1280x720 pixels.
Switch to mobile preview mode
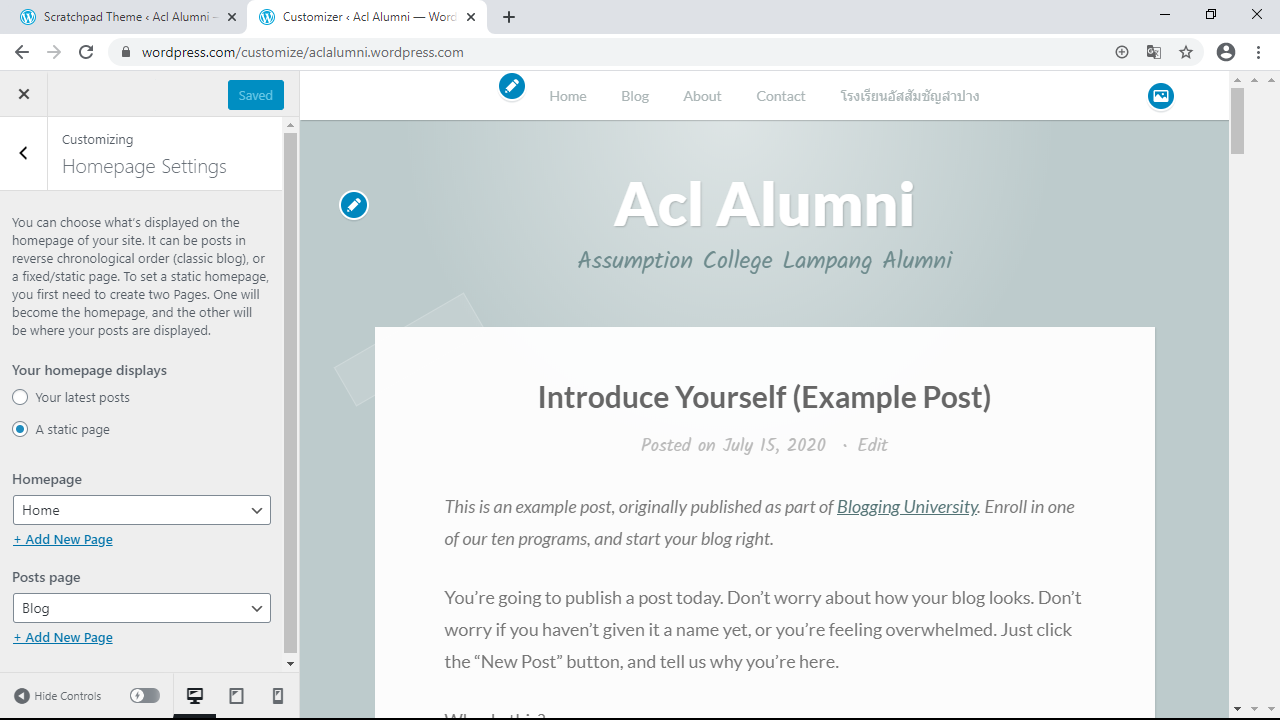tap(278, 696)
